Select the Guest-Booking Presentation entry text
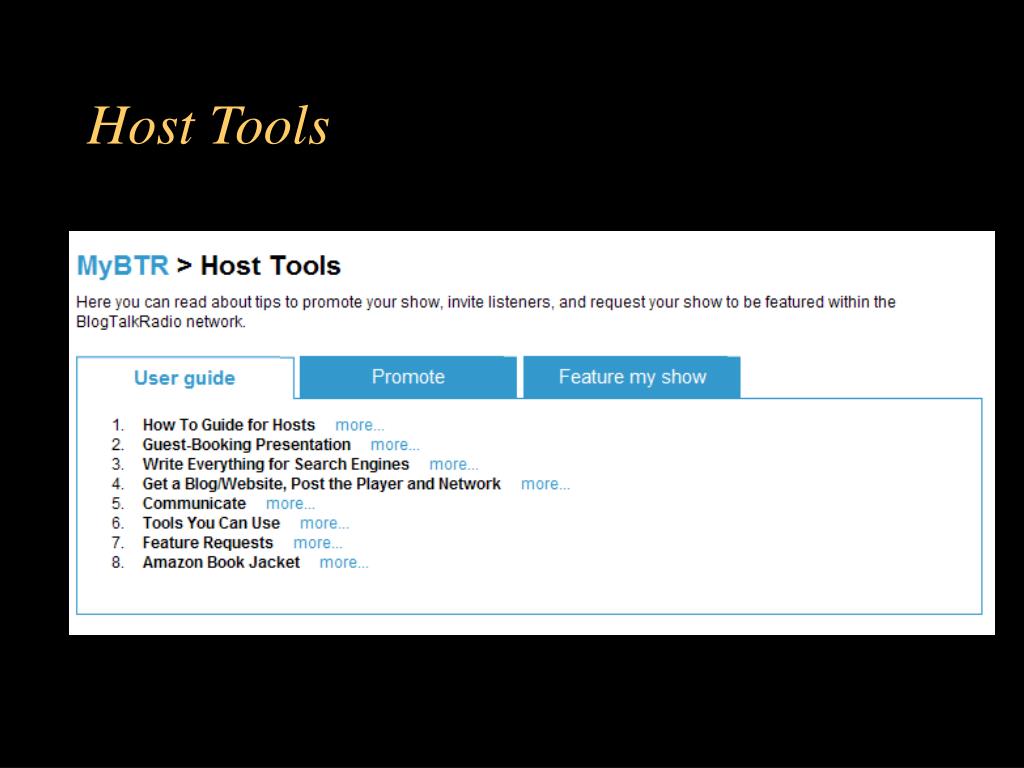Viewport: 1024px width, 768px height. click(246, 445)
